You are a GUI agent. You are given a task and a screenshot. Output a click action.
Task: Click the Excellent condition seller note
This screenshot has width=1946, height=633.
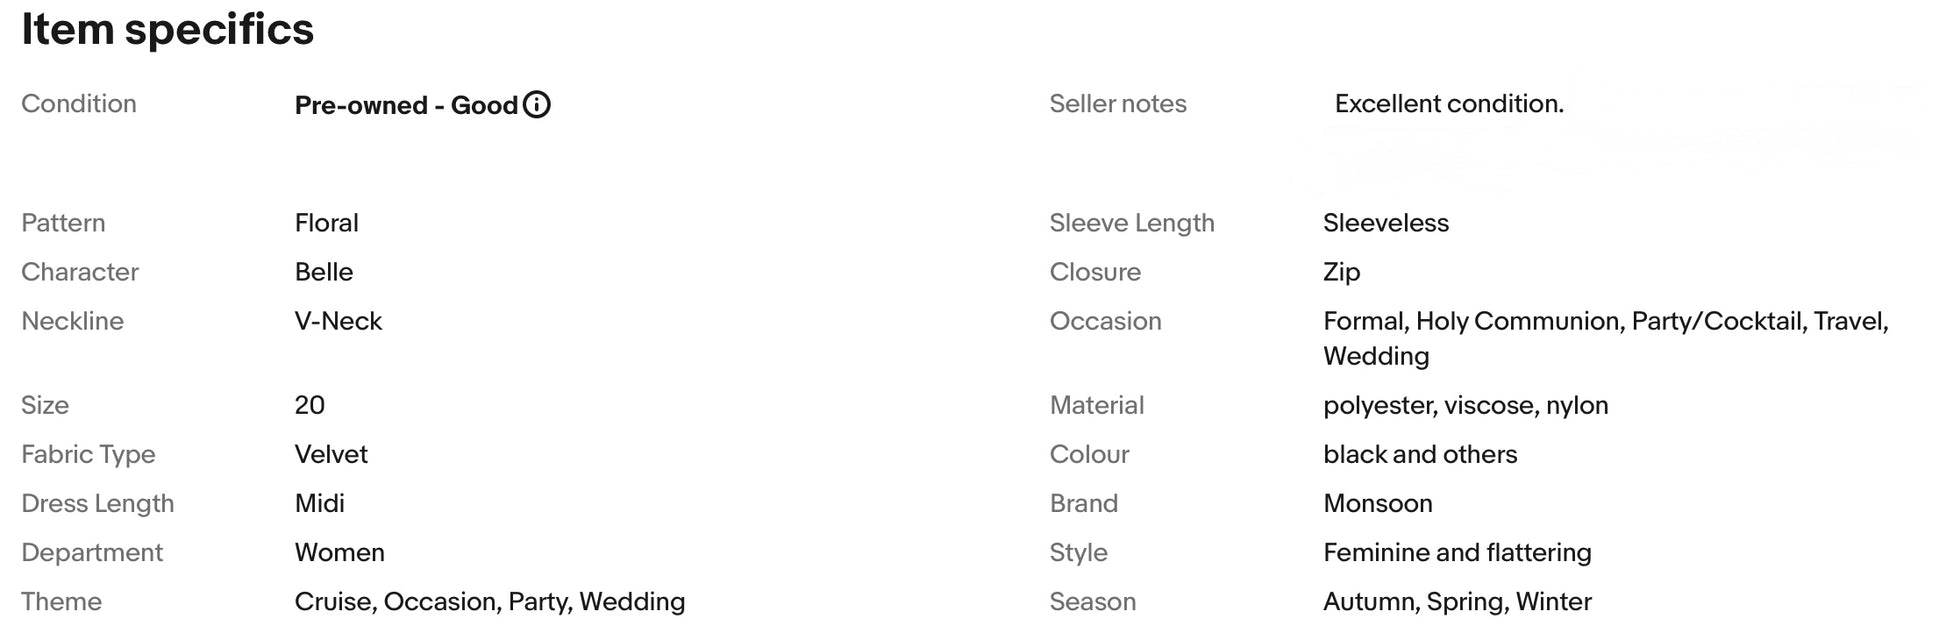1449,104
